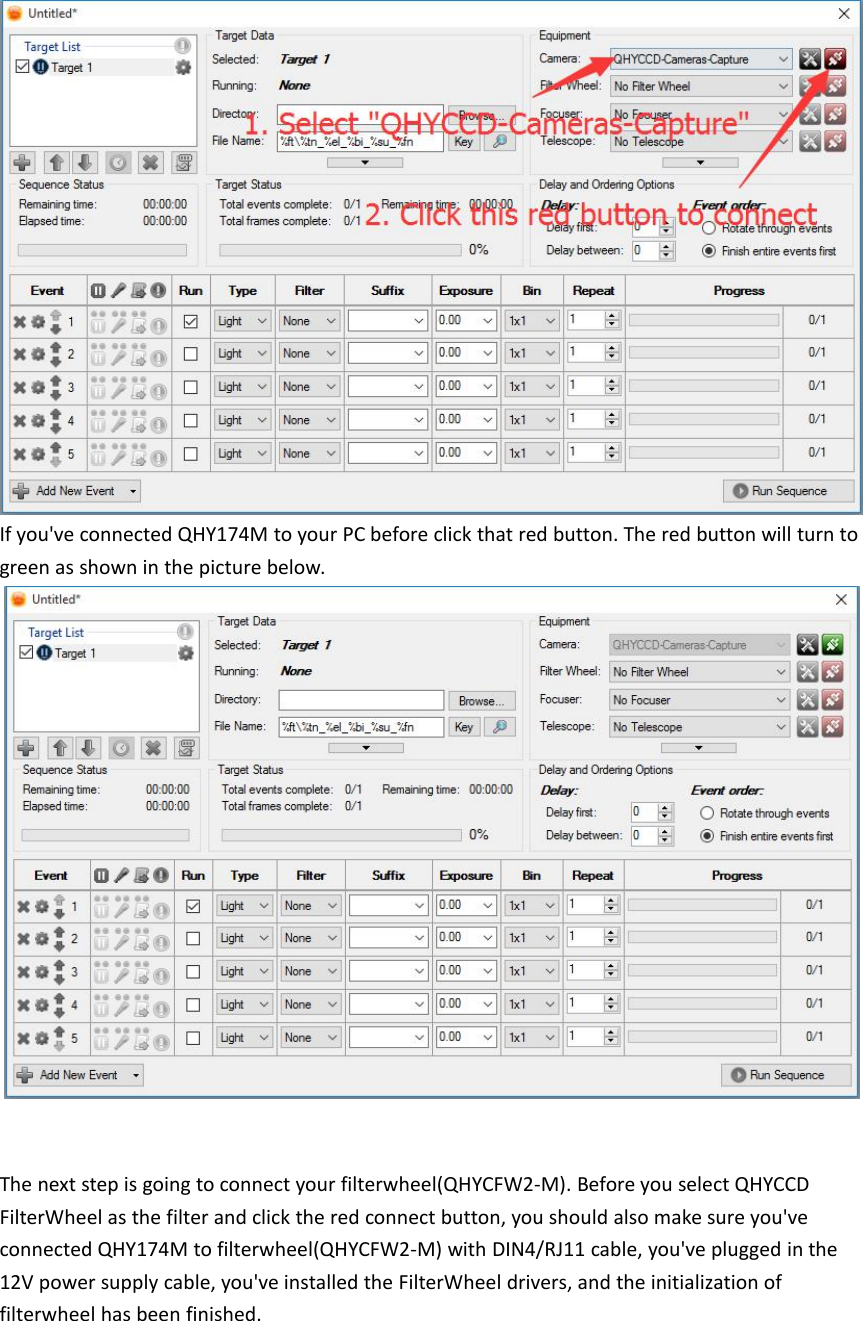The image size is (863, 1321).
Task: Enable the Run checkbox for event 2
Action: point(189,352)
